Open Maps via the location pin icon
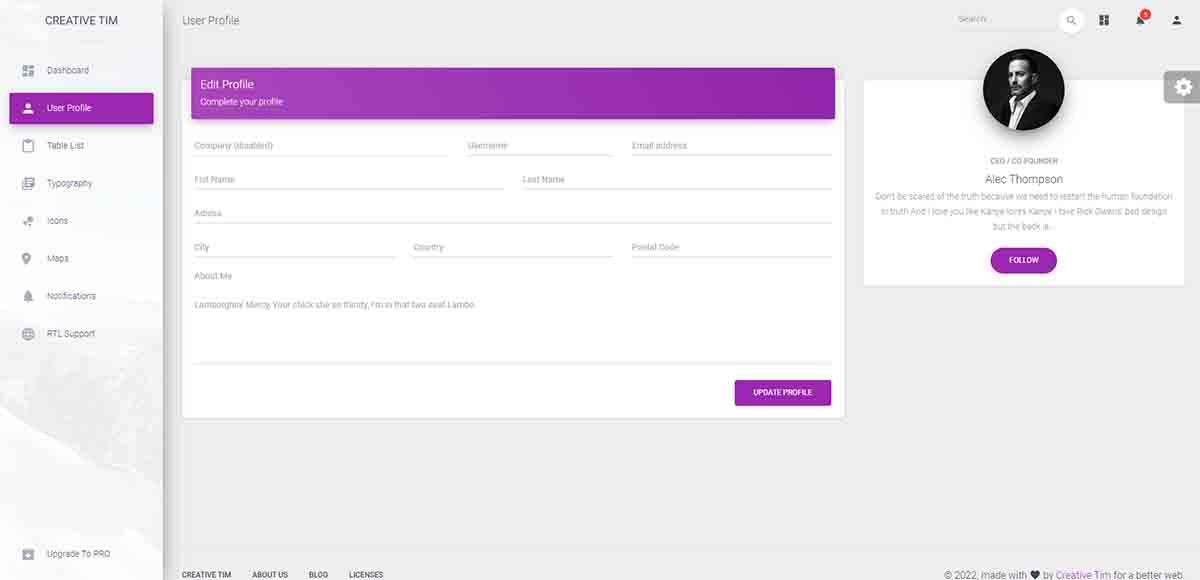Viewport: 1200px width, 580px height. (x=27, y=258)
